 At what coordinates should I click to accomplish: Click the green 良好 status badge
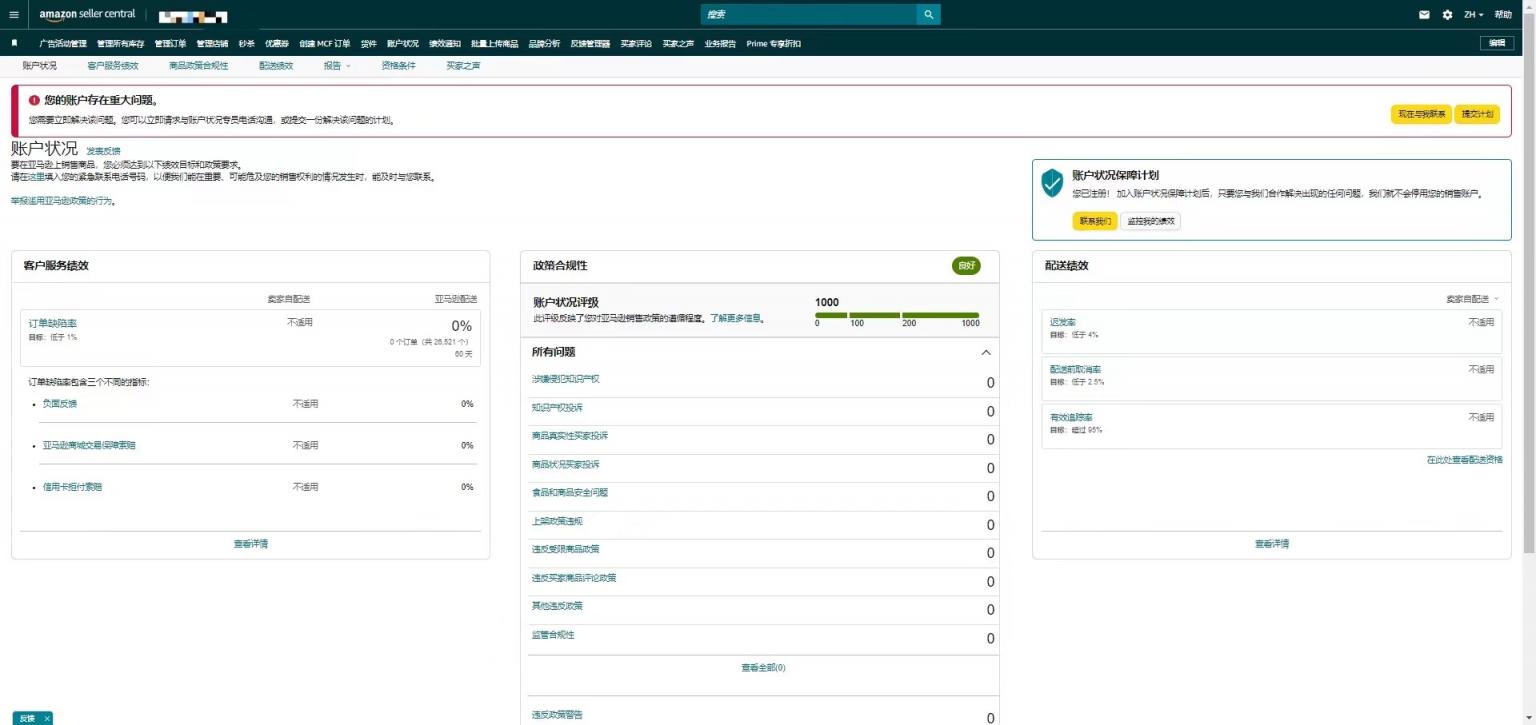click(x=966, y=266)
